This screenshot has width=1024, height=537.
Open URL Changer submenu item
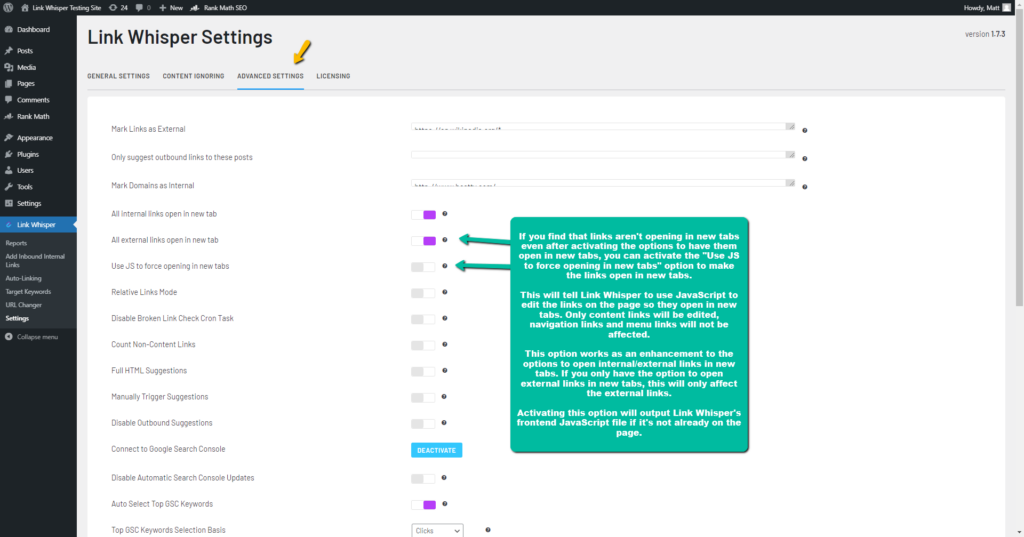pyautogui.click(x=24, y=305)
